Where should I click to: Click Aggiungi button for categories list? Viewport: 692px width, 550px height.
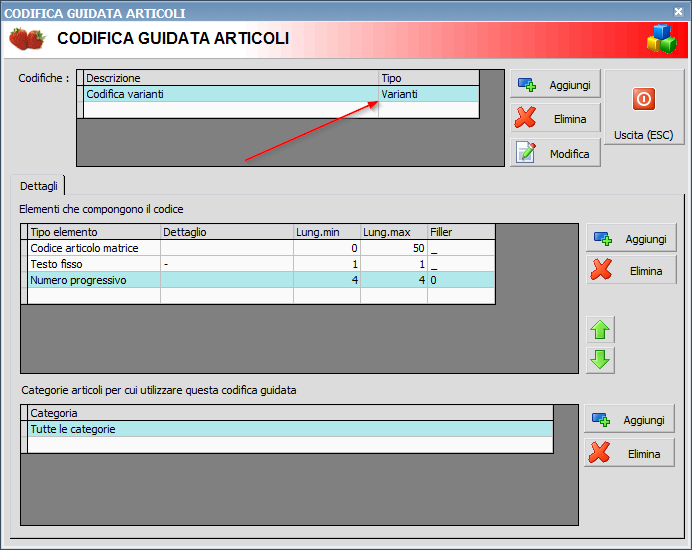pos(629,419)
